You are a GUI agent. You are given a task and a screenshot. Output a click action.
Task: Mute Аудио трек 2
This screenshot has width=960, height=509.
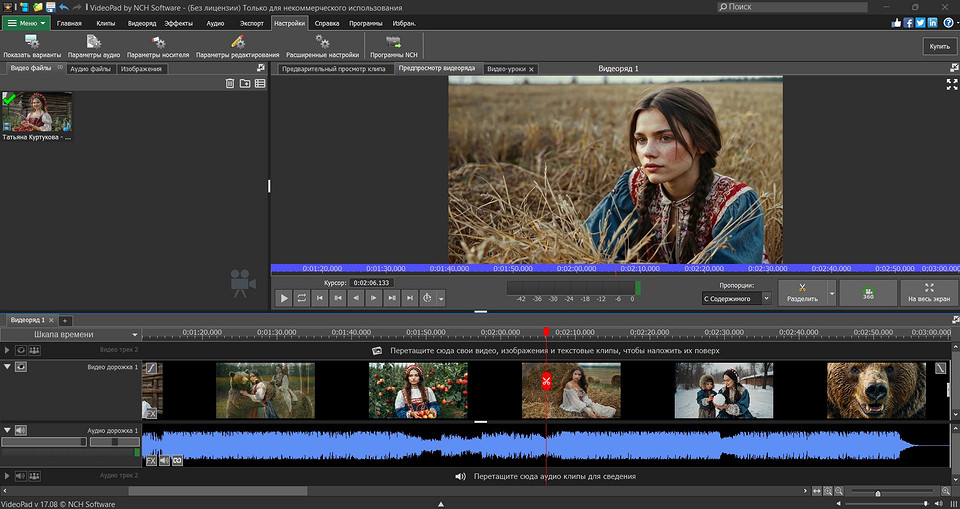click(x=21, y=476)
